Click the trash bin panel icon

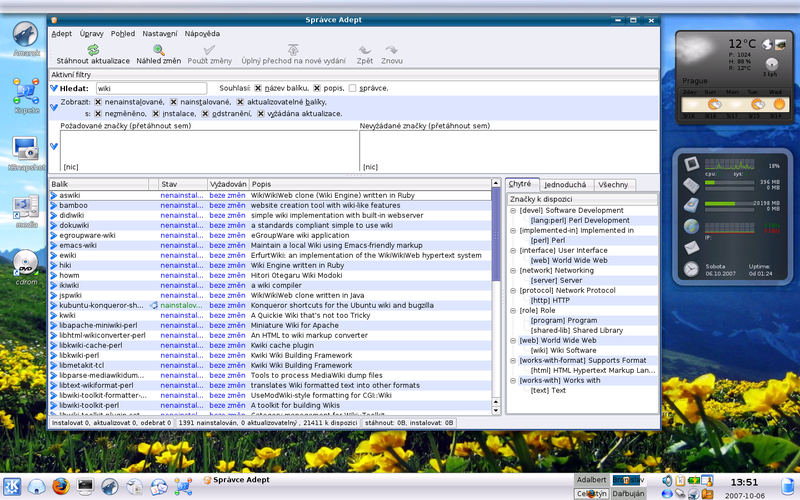(788, 487)
